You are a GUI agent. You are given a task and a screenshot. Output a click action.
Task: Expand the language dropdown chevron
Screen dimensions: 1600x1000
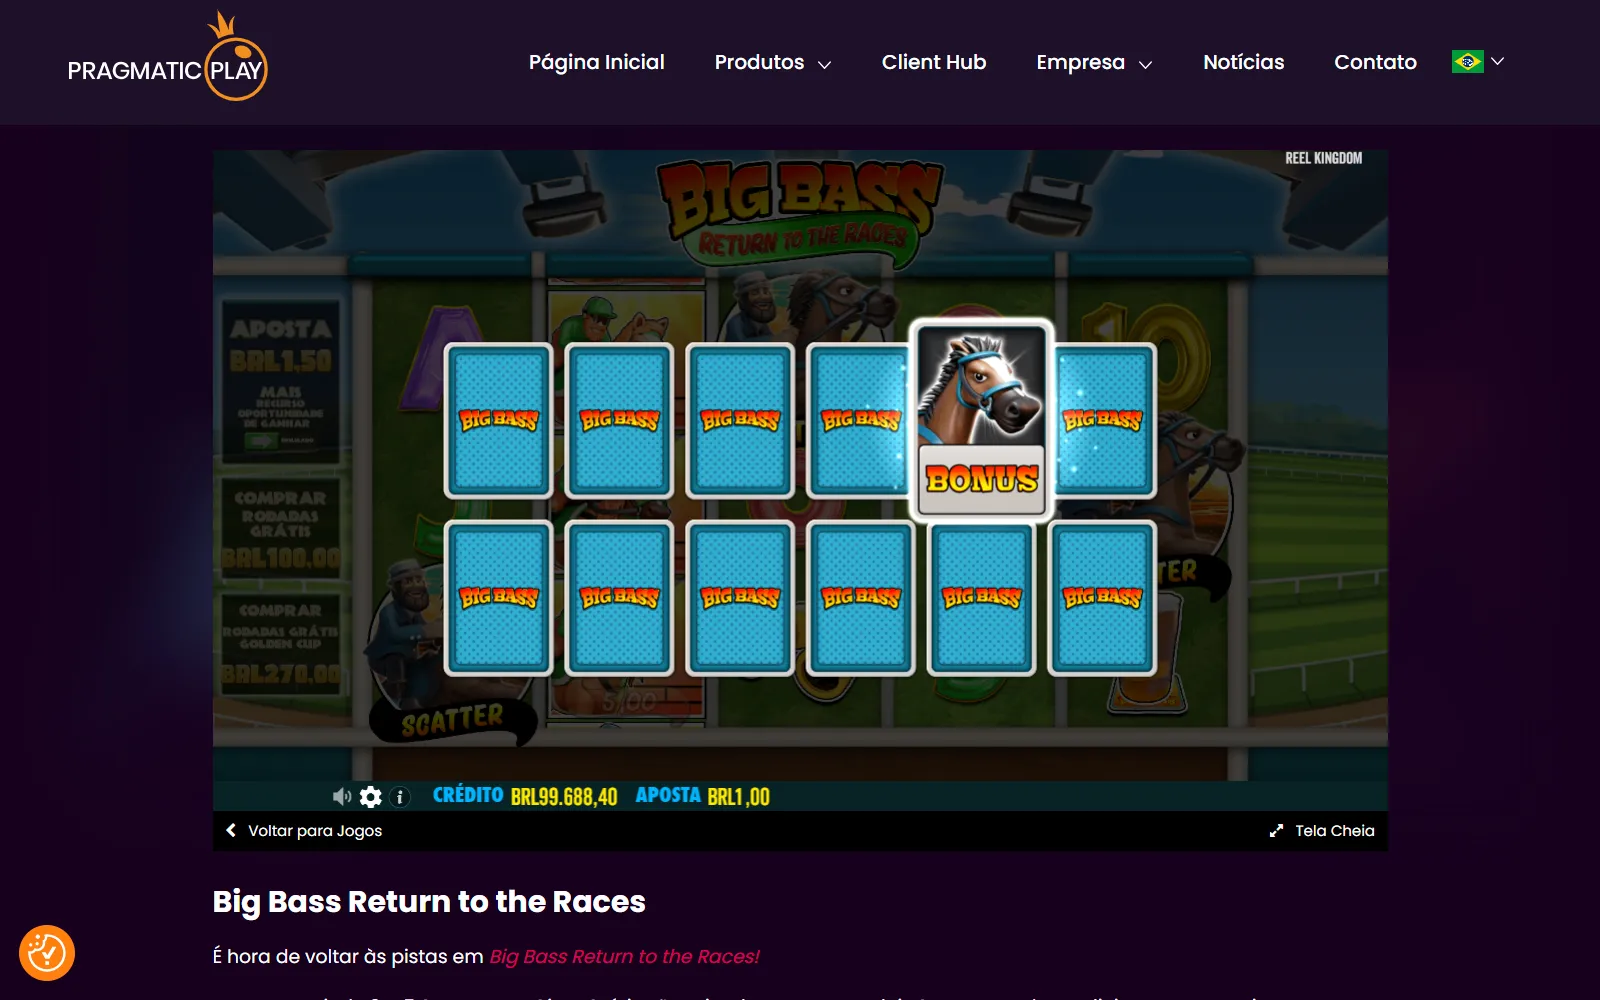(1497, 61)
